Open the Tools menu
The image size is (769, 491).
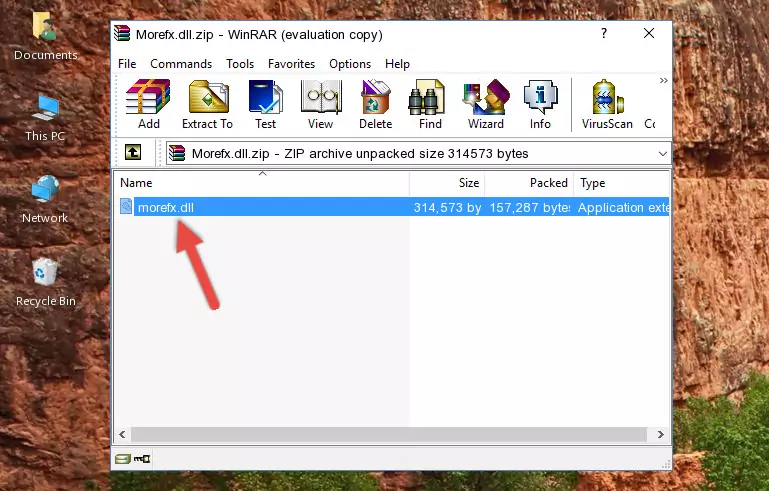(240, 64)
